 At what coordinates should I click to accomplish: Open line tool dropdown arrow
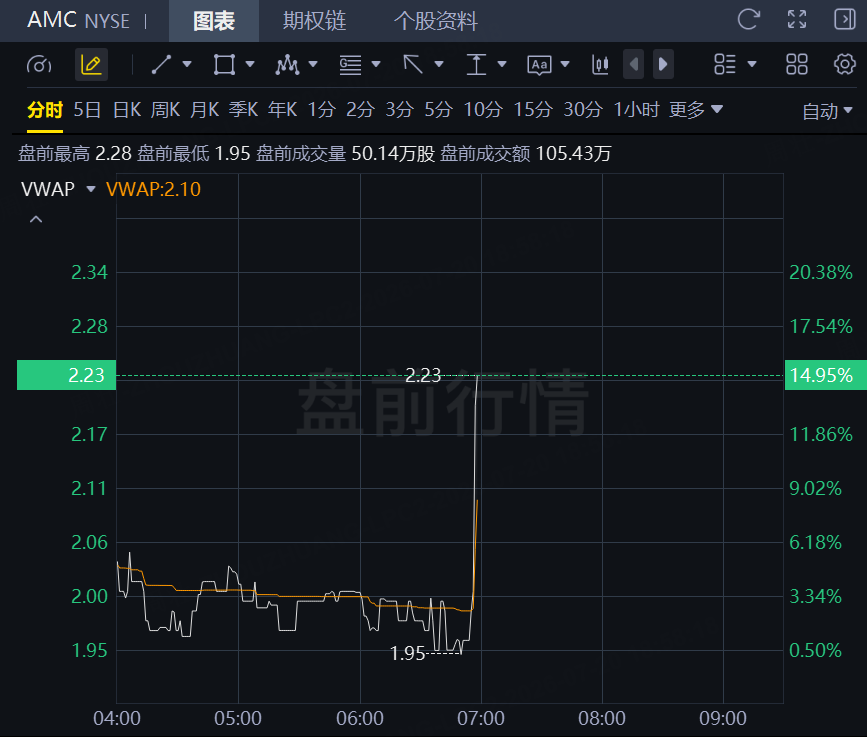[x=187, y=64]
